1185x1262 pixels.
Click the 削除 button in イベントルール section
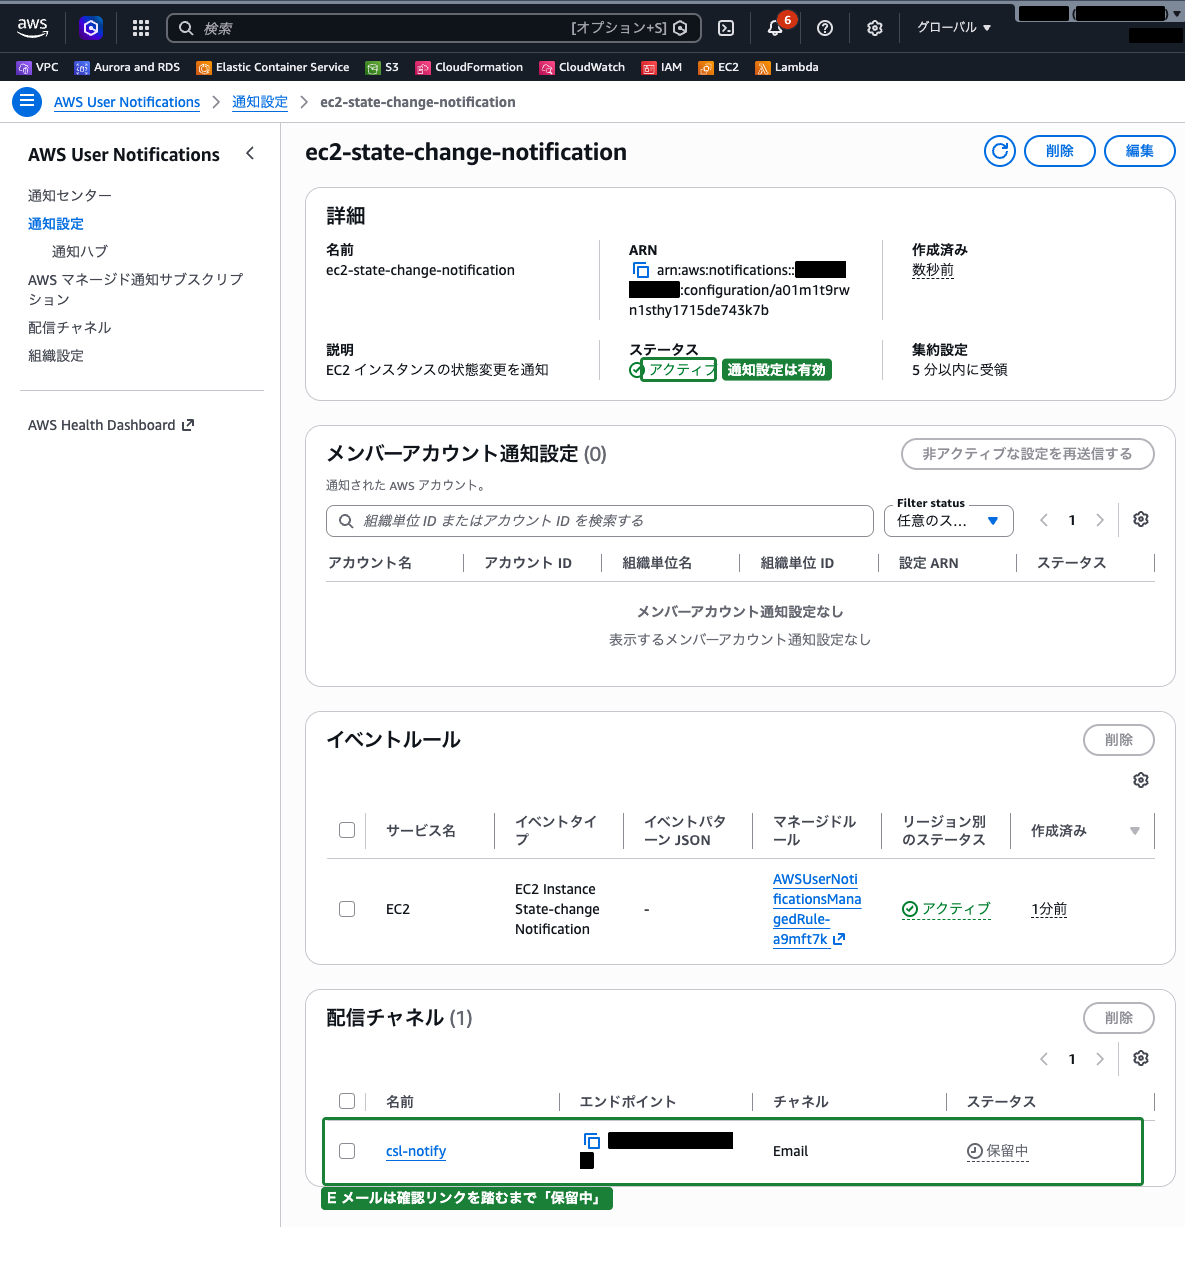tap(1119, 740)
